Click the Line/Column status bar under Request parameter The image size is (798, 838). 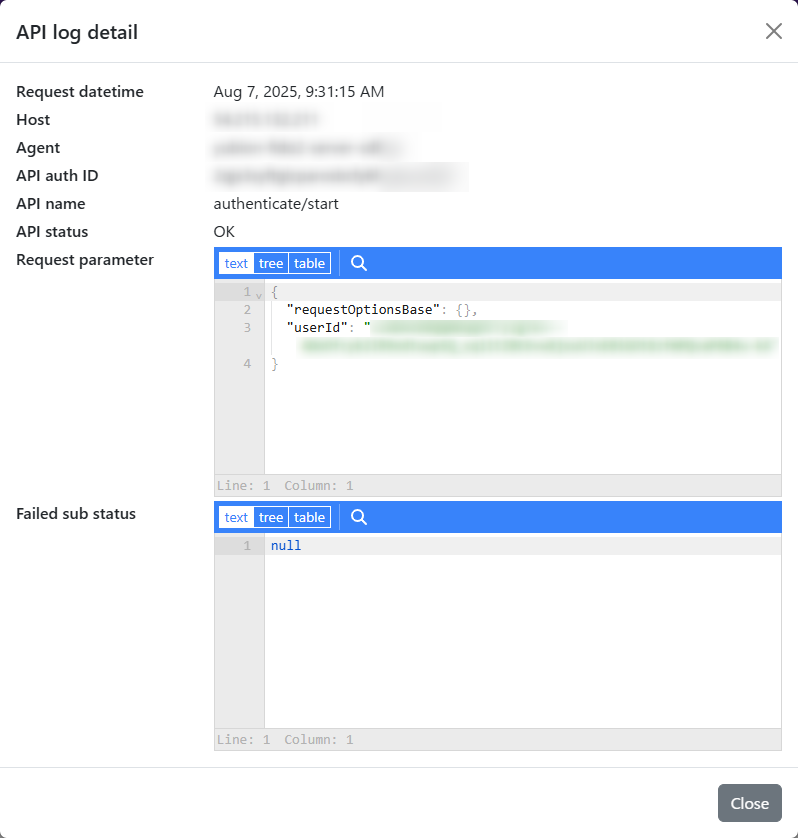pyautogui.click(x=498, y=485)
